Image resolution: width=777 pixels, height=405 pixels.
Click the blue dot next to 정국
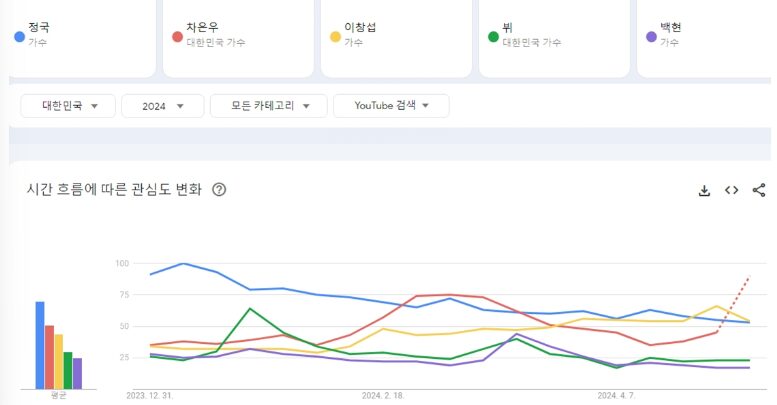pos(19,36)
